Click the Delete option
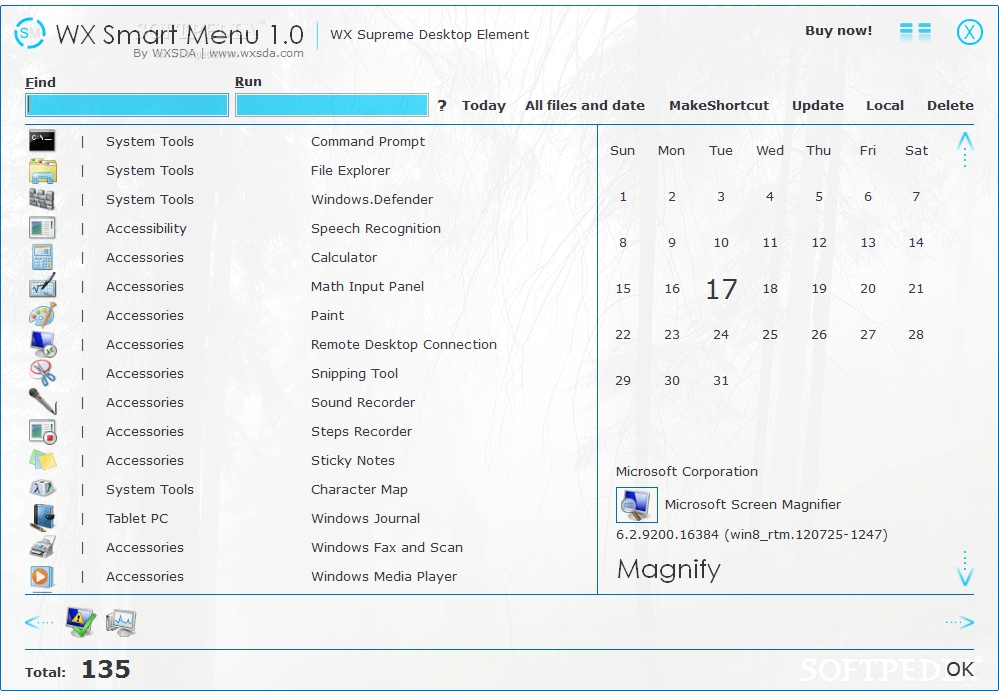The image size is (999, 691). (x=950, y=106)
